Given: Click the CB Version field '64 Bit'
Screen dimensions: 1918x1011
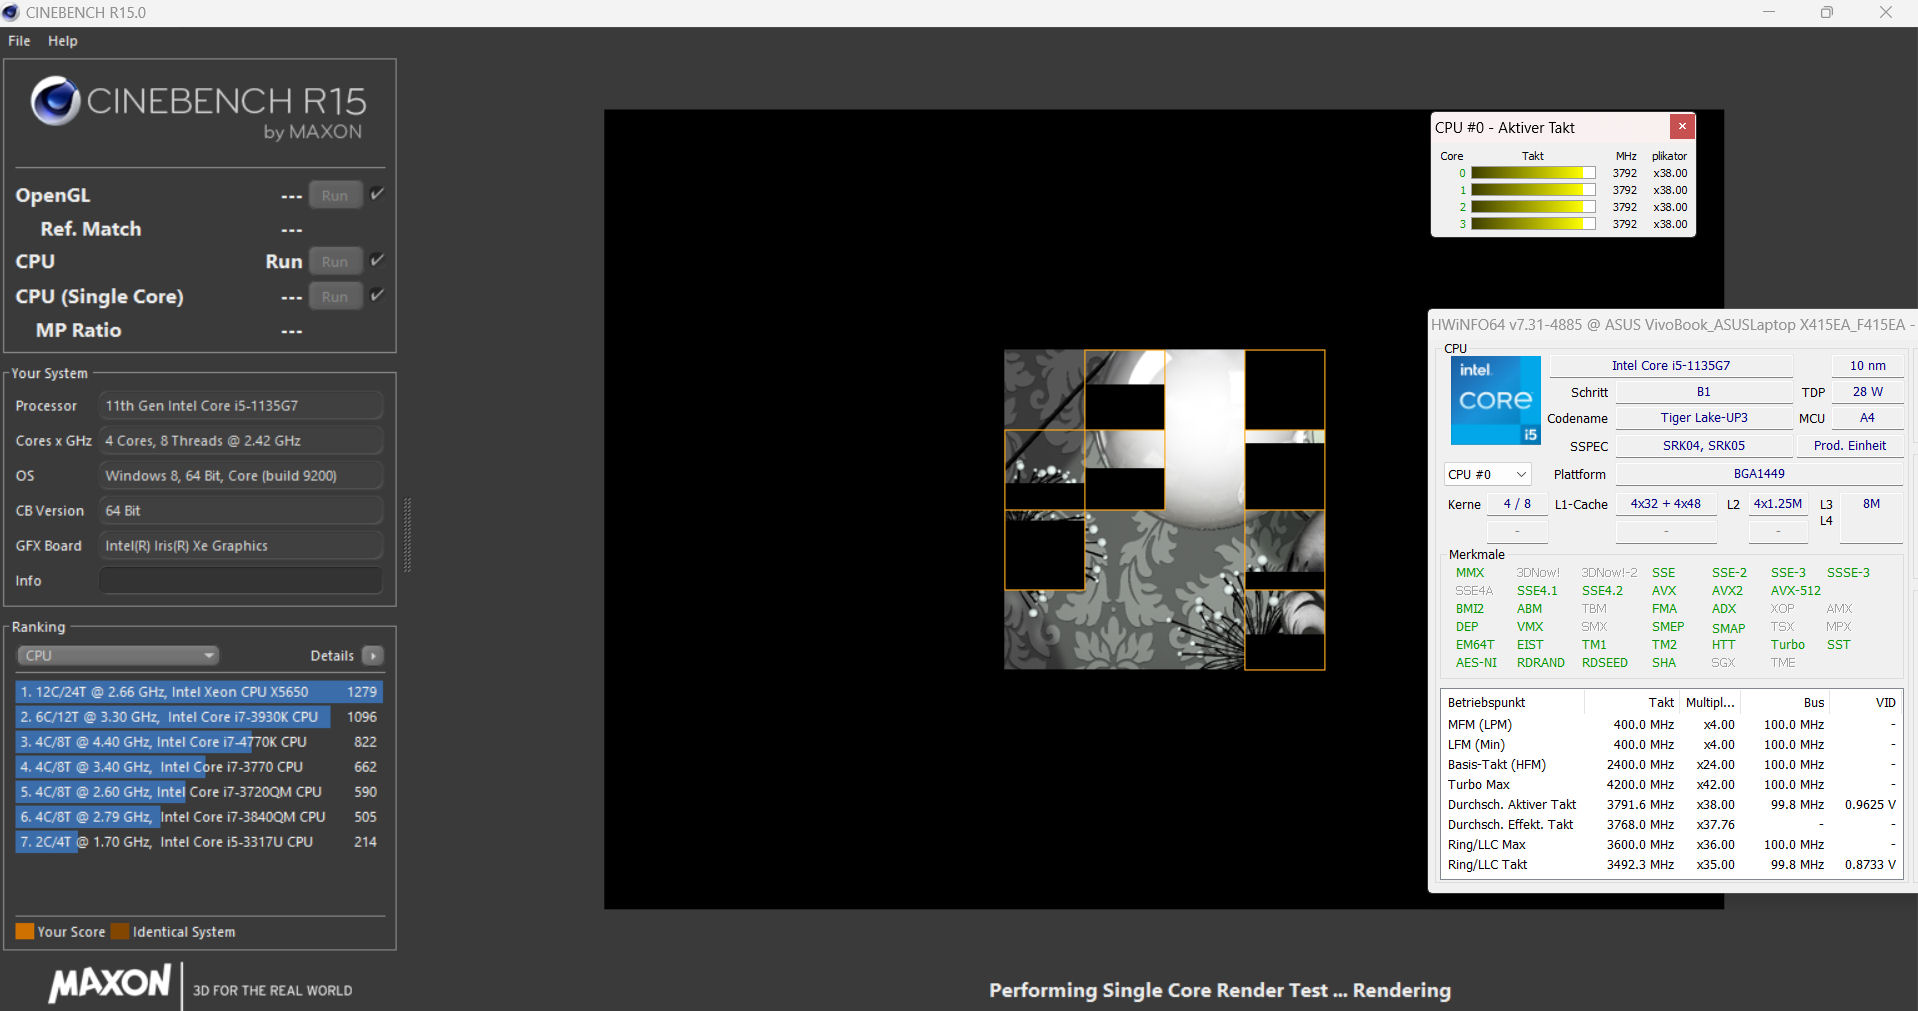Looking at the screenshot, I should [x=241, y=511].
